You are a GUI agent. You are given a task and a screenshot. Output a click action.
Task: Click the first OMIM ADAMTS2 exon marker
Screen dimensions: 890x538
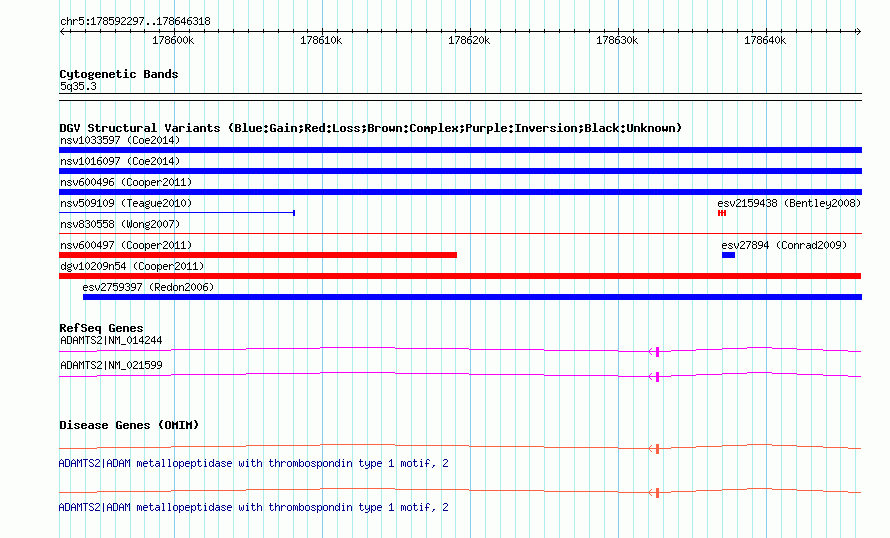tap(657, 449)
